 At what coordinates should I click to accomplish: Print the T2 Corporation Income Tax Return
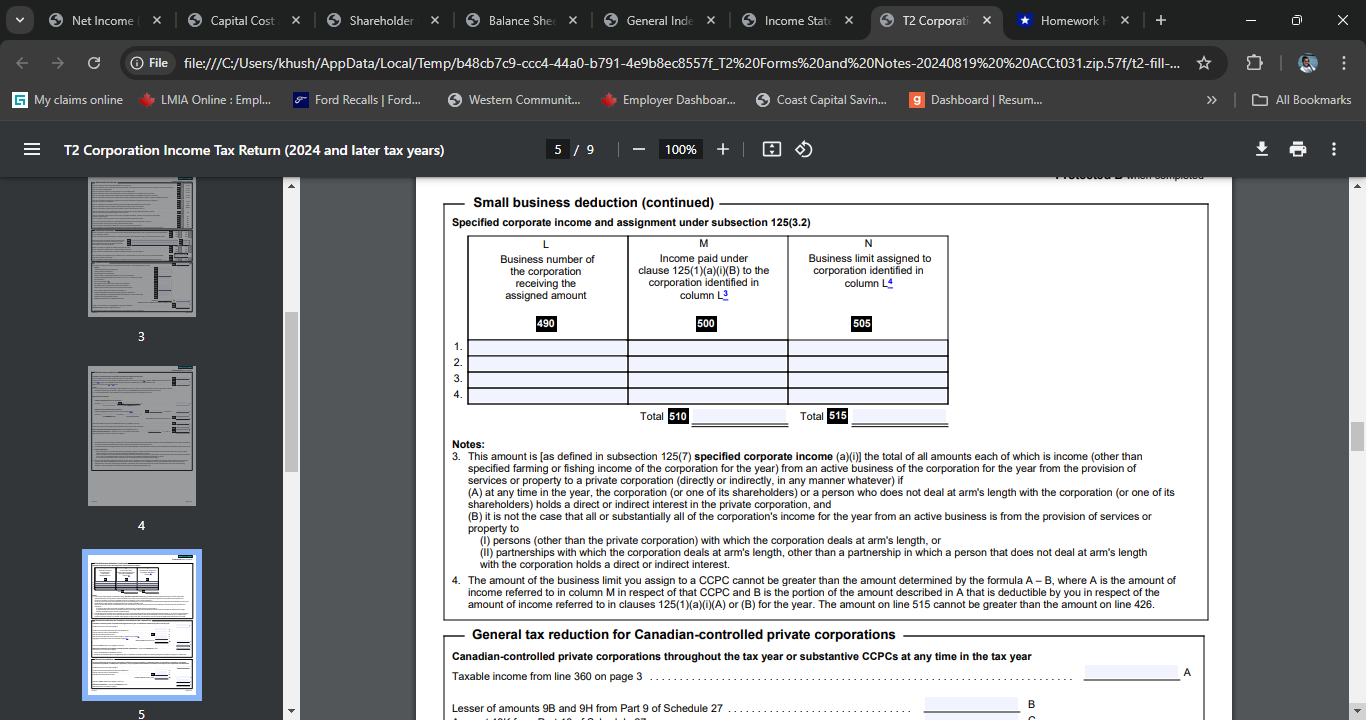(1298, 148)
